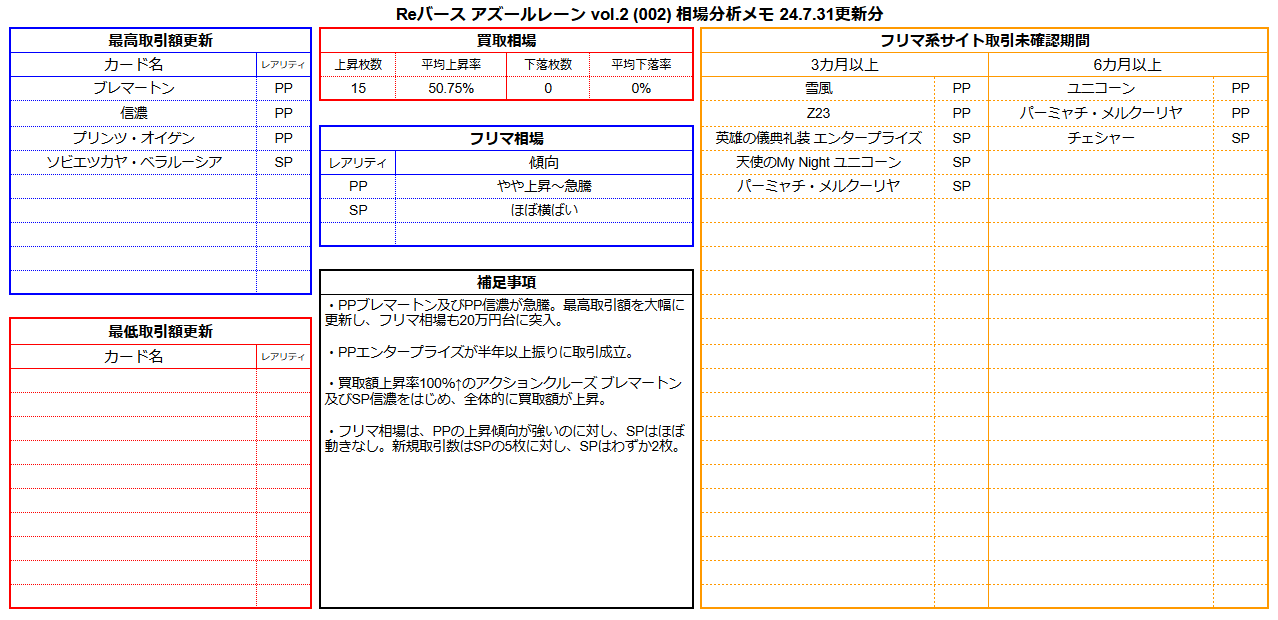The image size is (1278, 620).
Task: Select PP rarity next to 雪風
Action: click(962, 88)
